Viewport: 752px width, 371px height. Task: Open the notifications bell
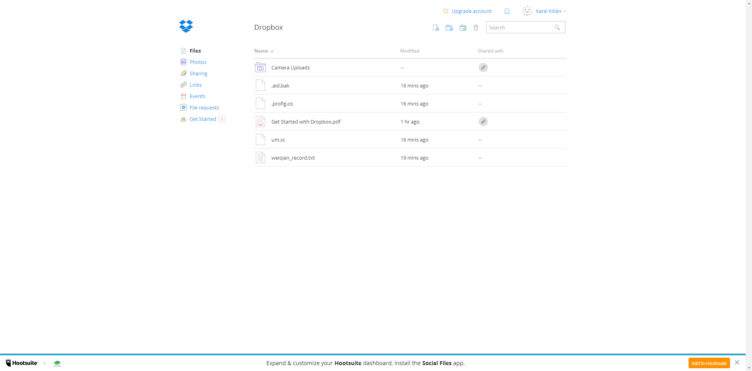coord(507,11)
